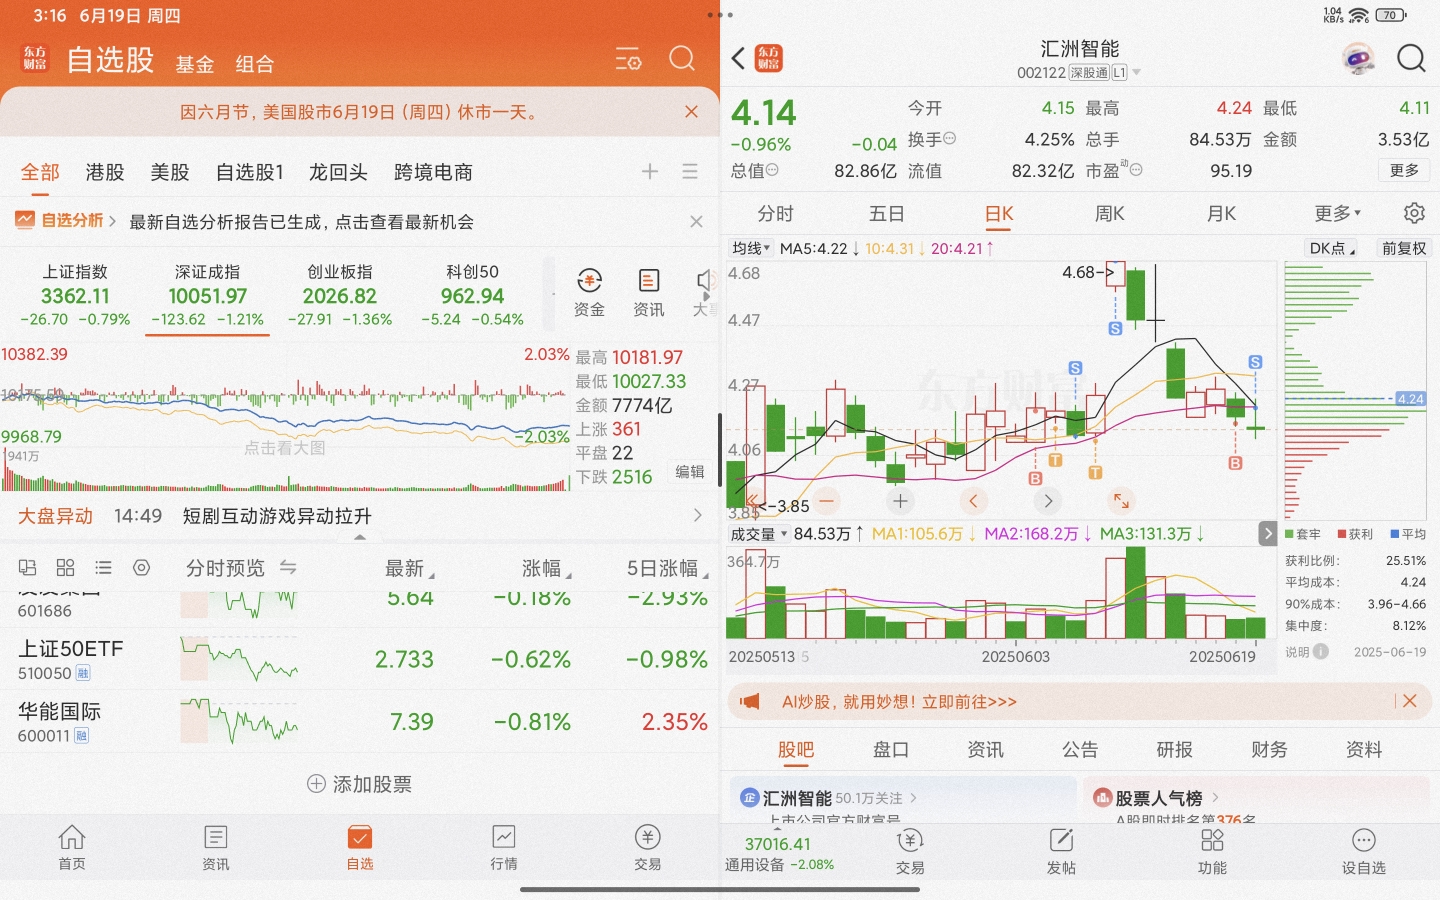Open the 财务 tab below the chart
Viewport: 1440px width, 900px height.
coord(1269,749)
